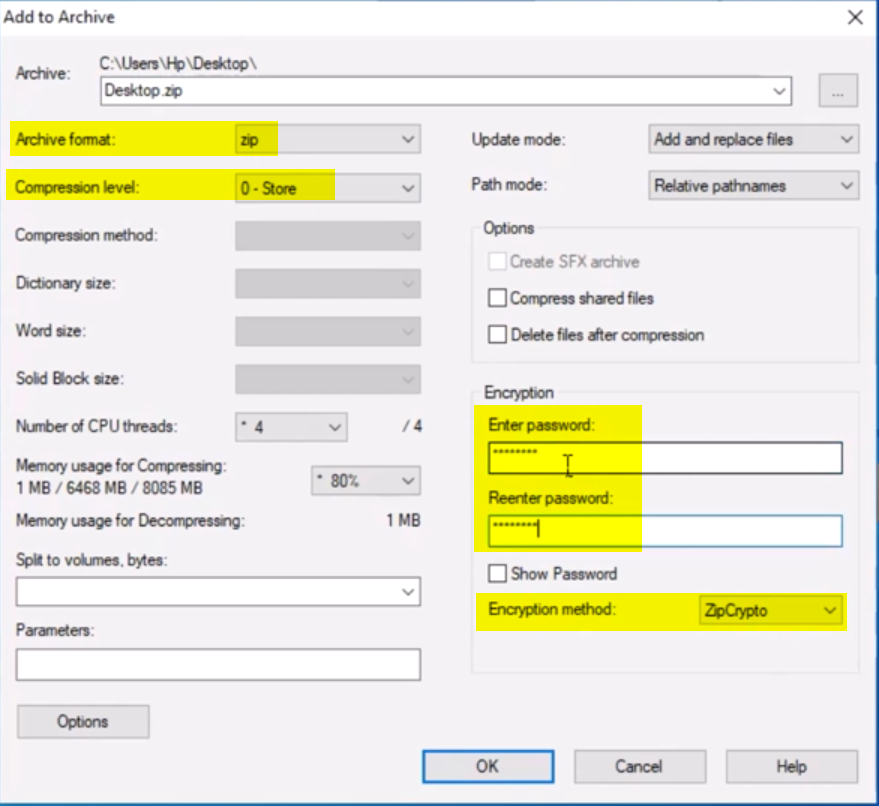Open Help for the archive dialog

point(791,766)
